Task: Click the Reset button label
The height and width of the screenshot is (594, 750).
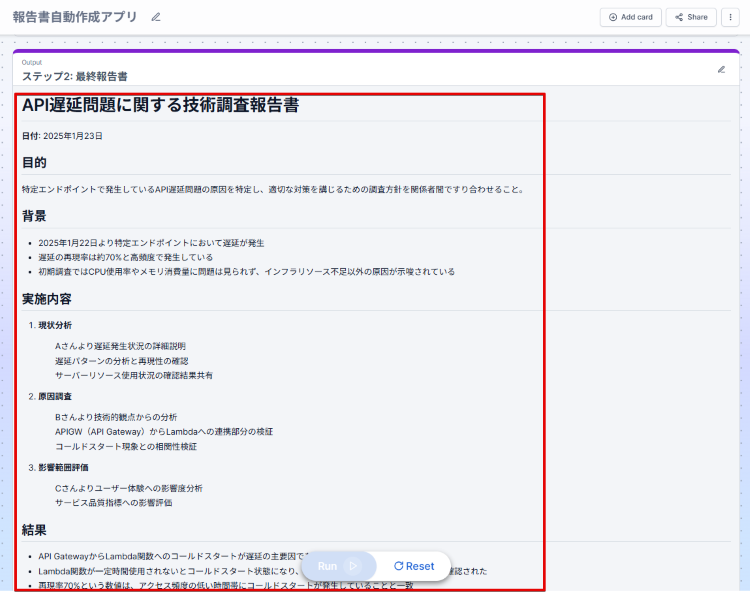Action: click(x=420, y=566)
